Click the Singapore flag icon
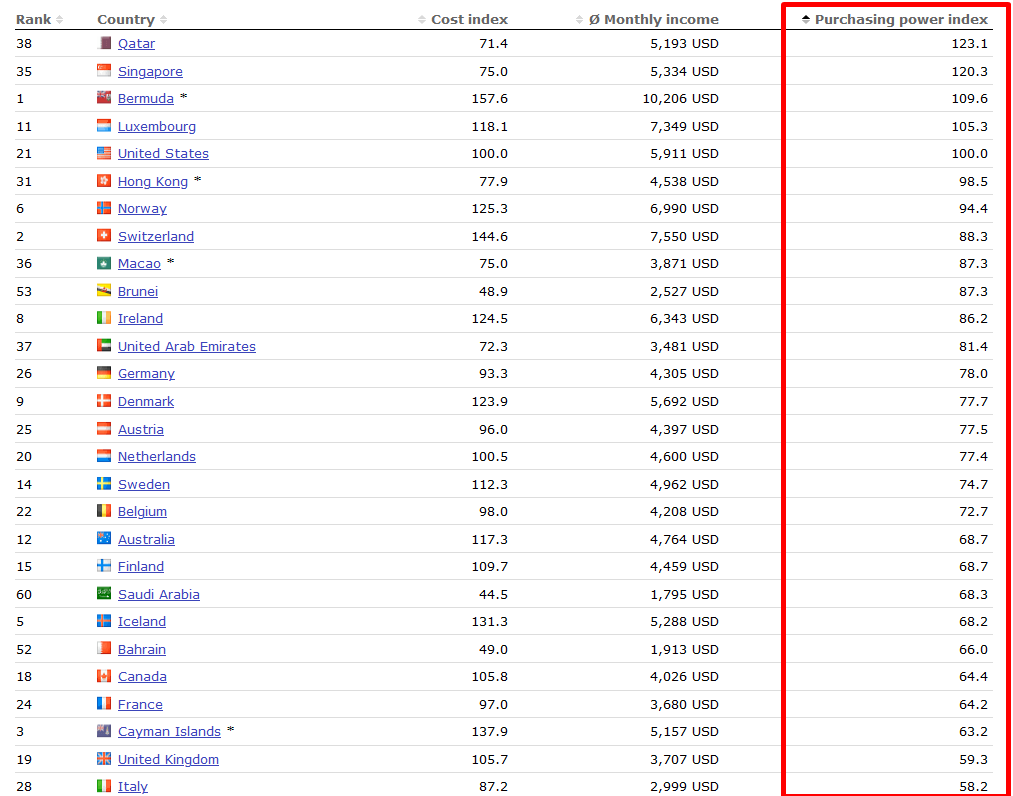 [x=104, y=70]
